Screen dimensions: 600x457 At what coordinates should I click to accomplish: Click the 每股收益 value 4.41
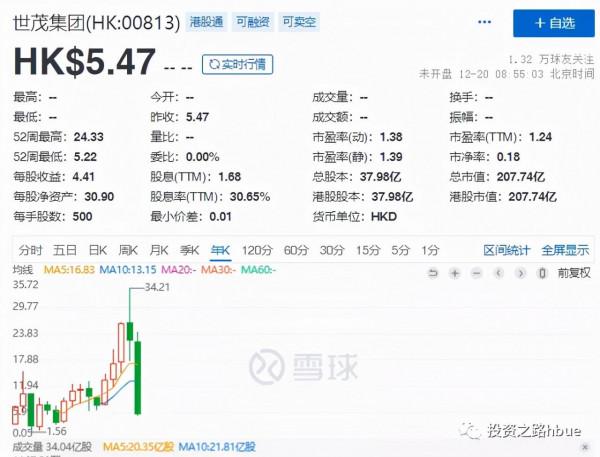click(83, 177)
